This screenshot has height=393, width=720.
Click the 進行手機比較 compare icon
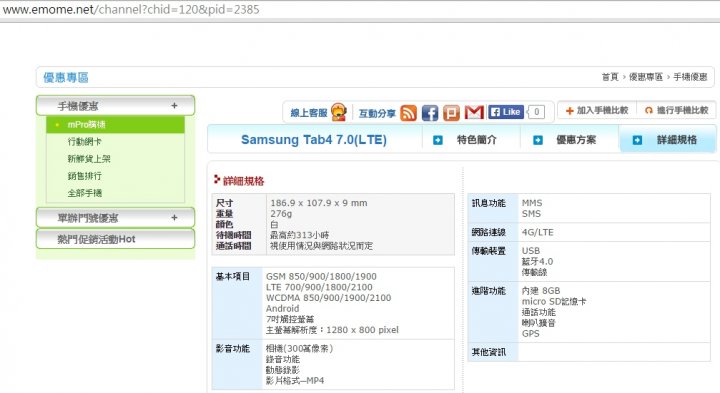tap(648, 111)
